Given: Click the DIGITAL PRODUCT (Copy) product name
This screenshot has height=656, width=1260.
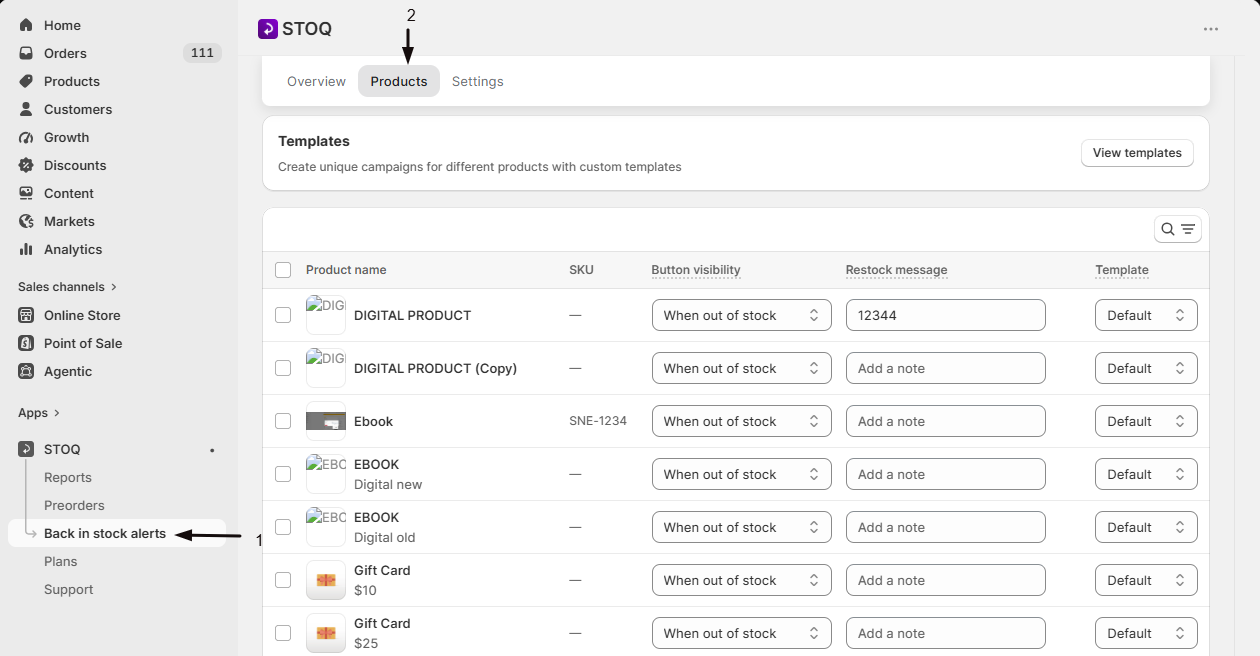Looking at the screenshot, I should [435, 368].
